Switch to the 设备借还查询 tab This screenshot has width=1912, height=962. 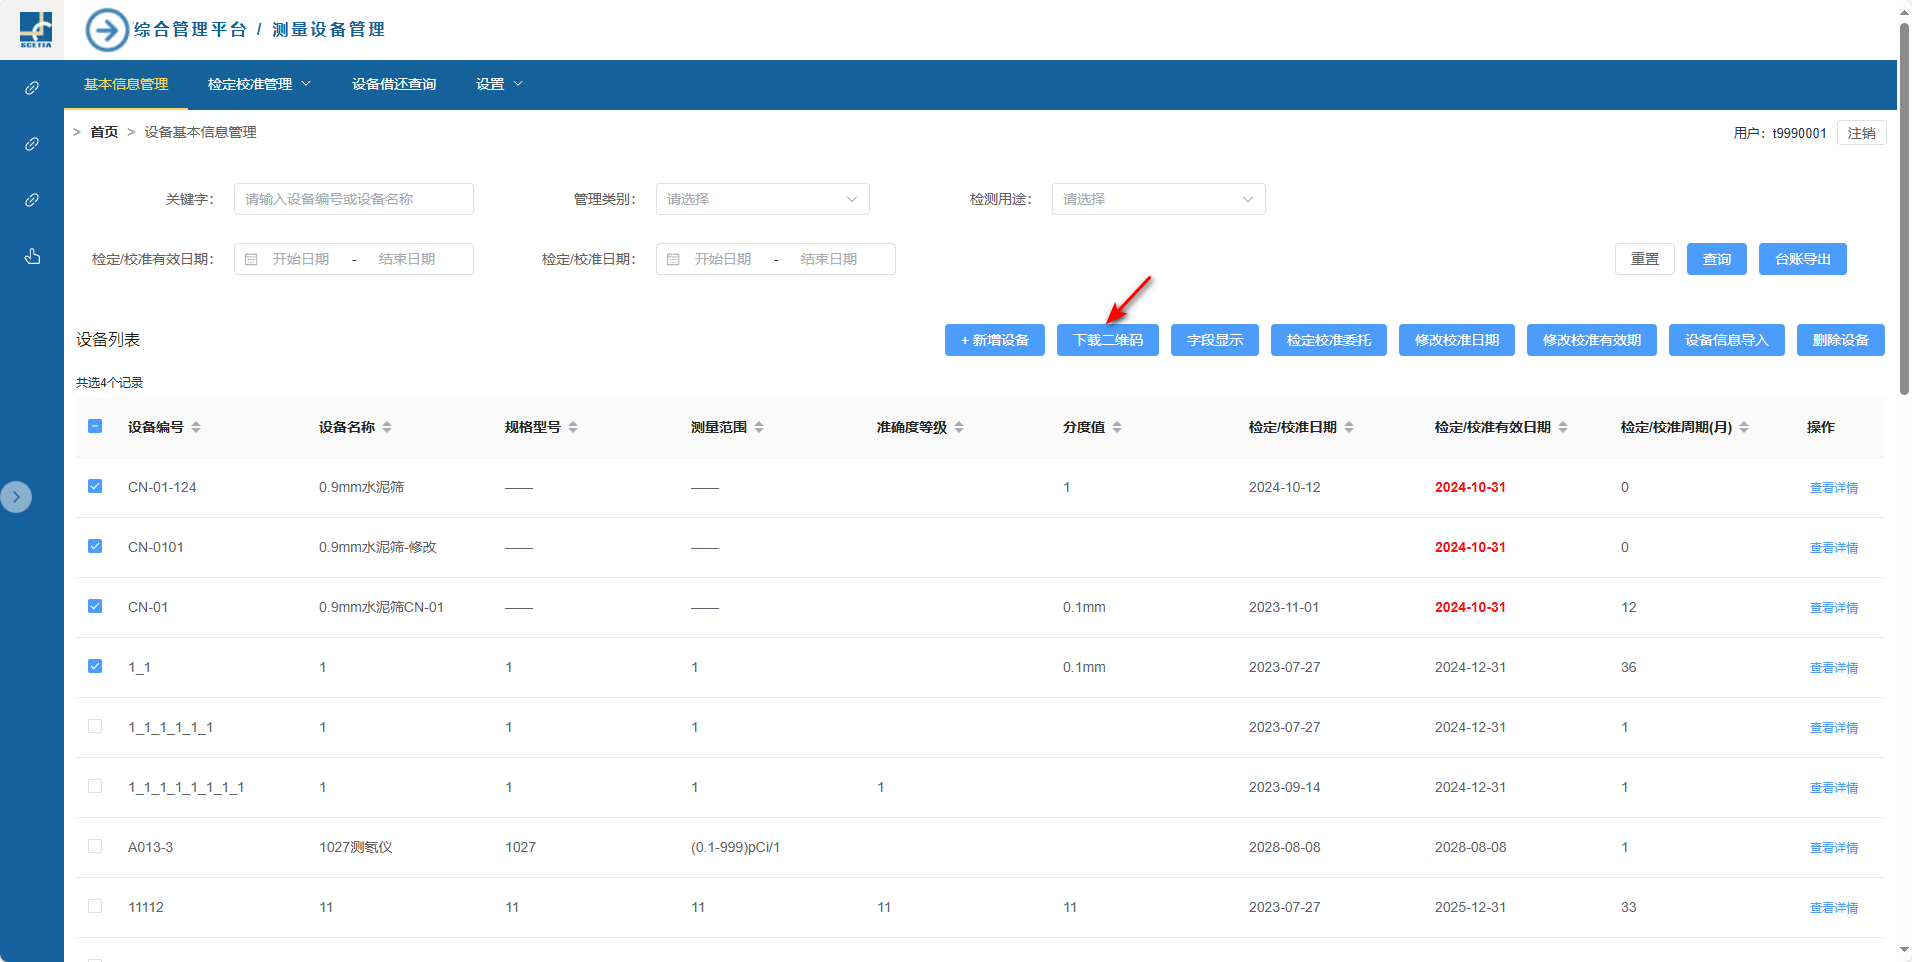[394, 84]
